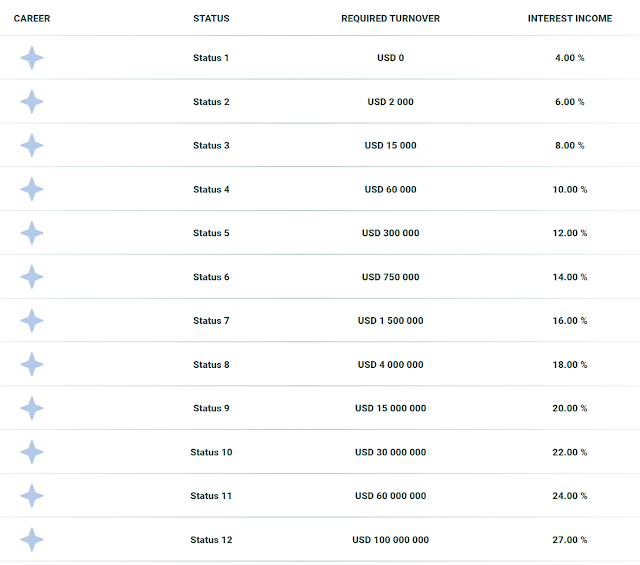Select the Status 11 label
The width and height of the screenshot is (640, 565).
click(211, 496)
